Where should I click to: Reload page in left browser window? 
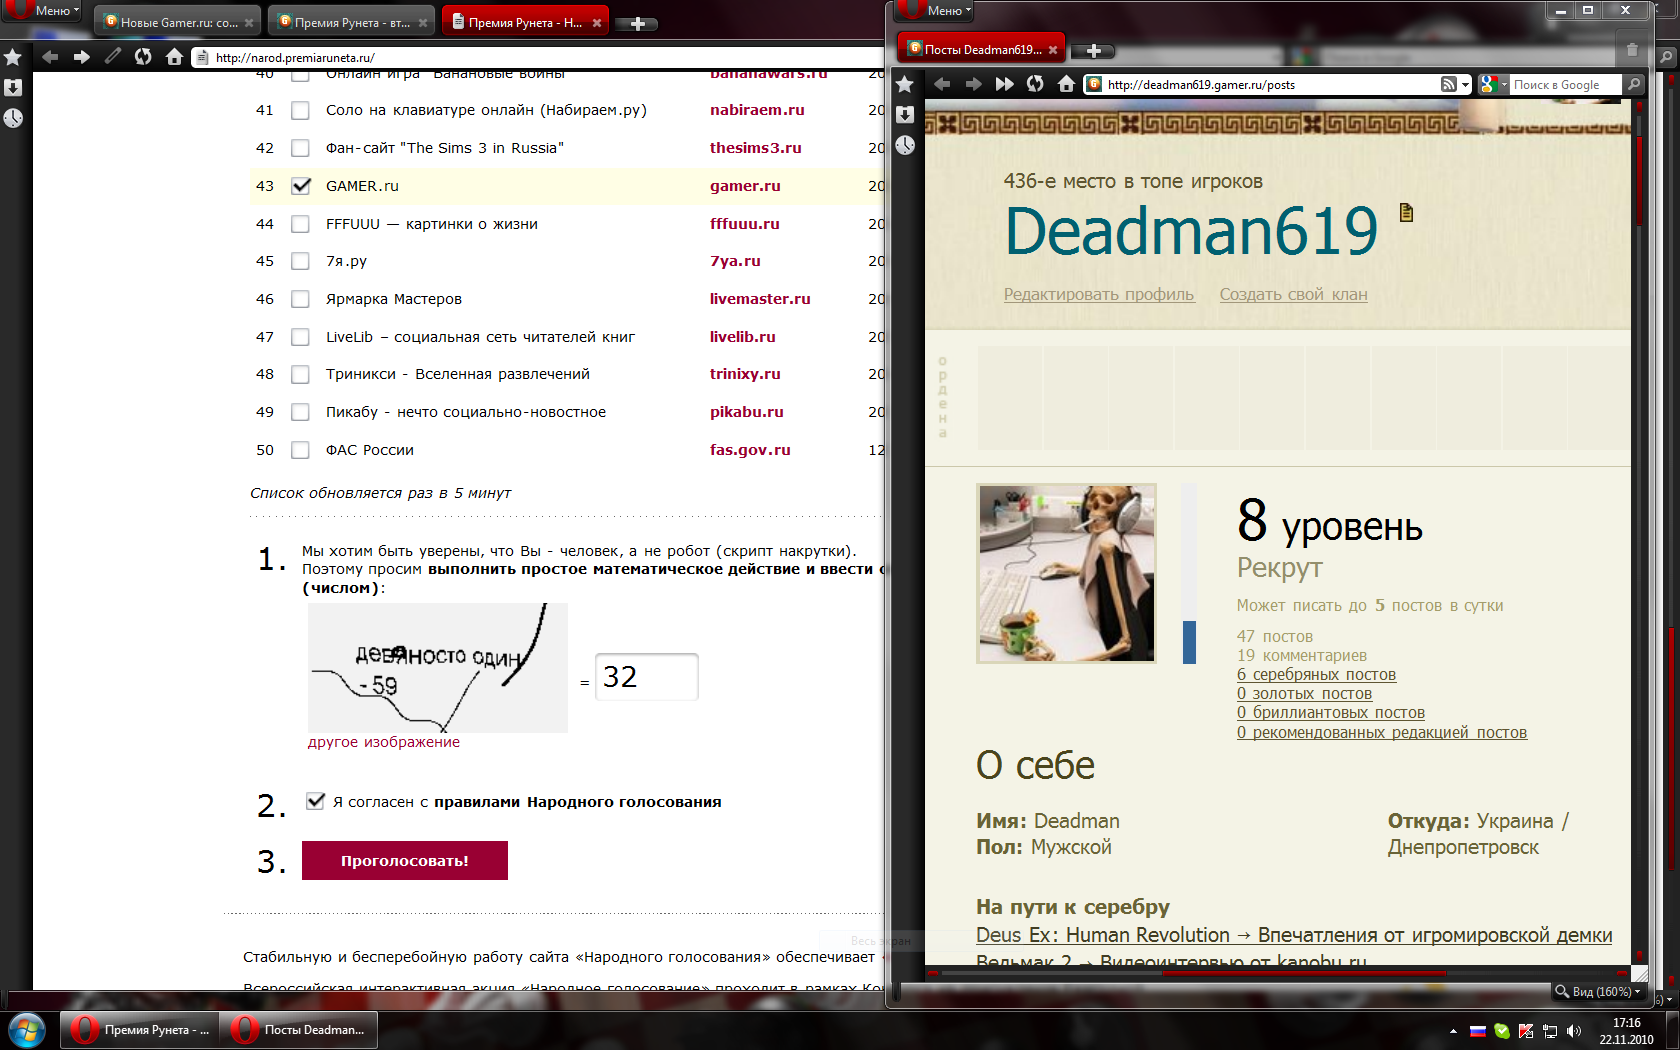point(143,57)
